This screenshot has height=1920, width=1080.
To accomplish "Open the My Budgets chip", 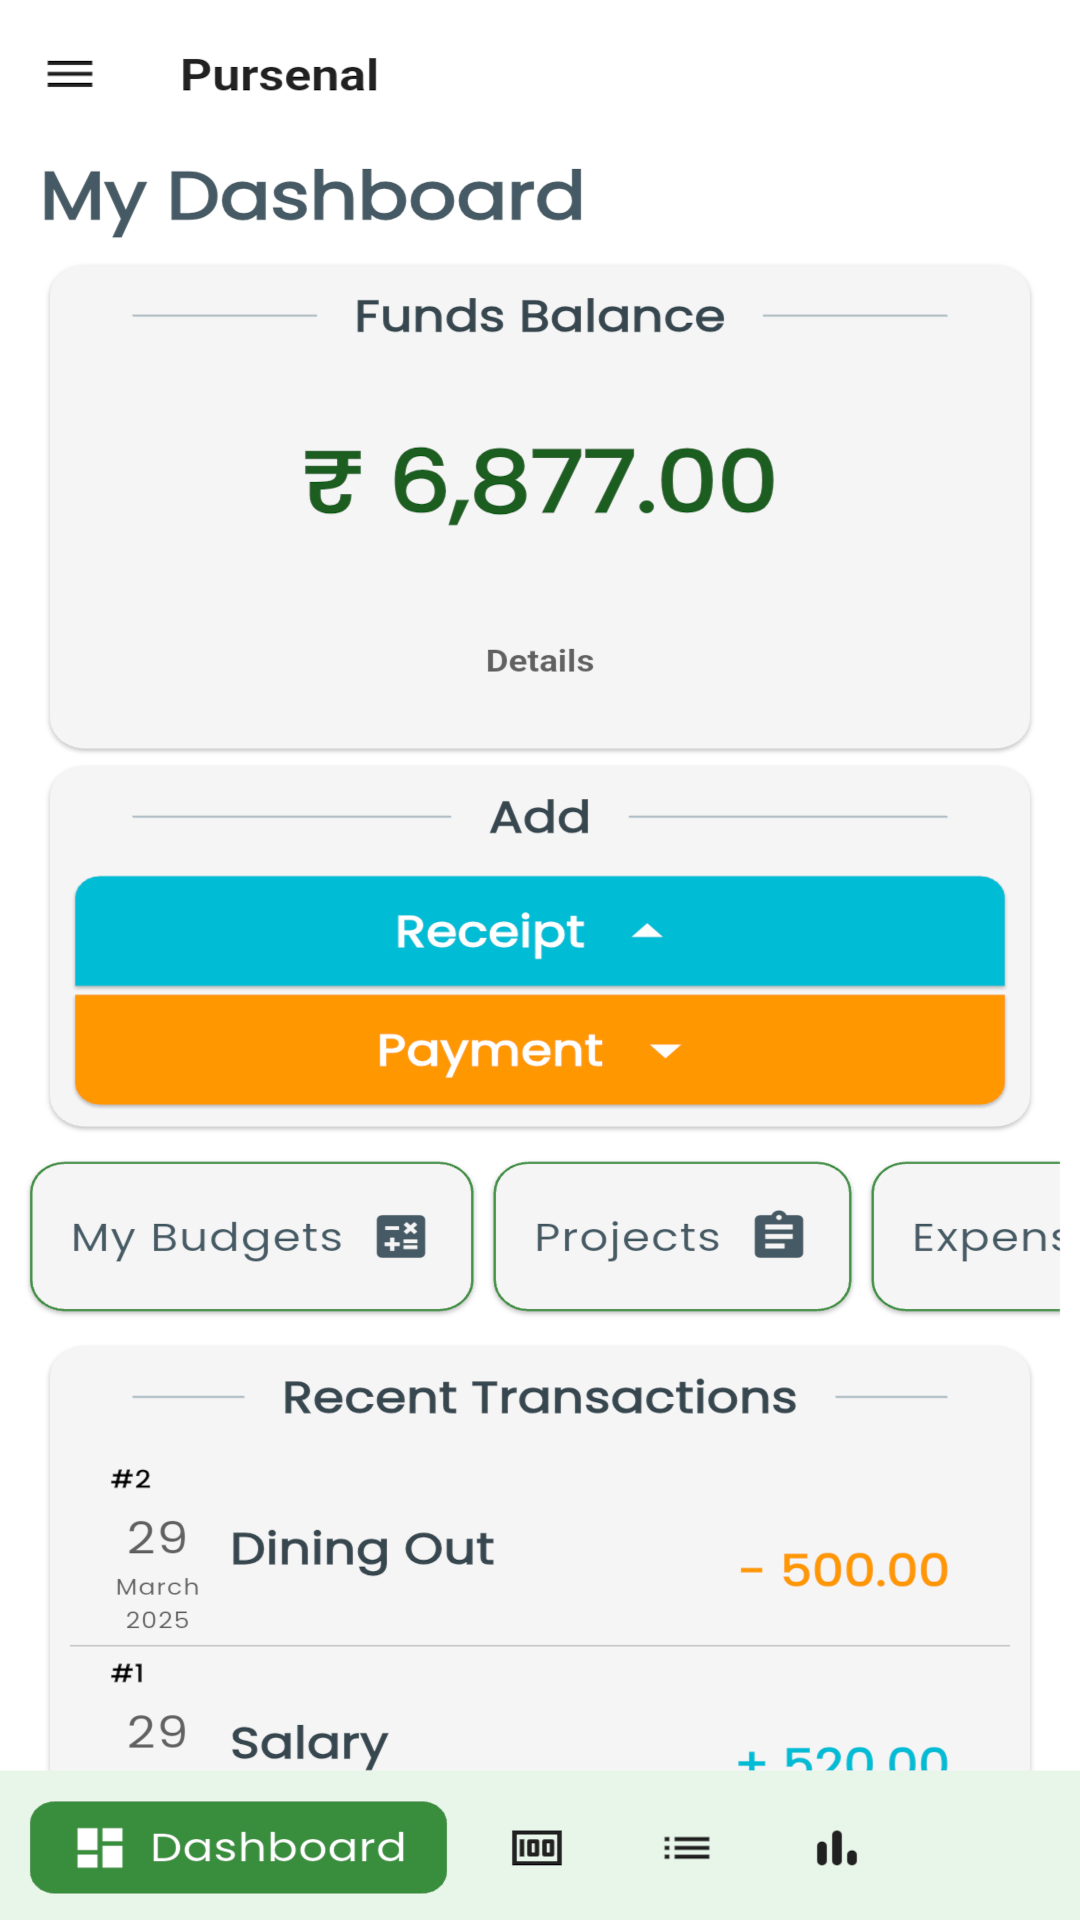I will click(x=251, y=1236).
